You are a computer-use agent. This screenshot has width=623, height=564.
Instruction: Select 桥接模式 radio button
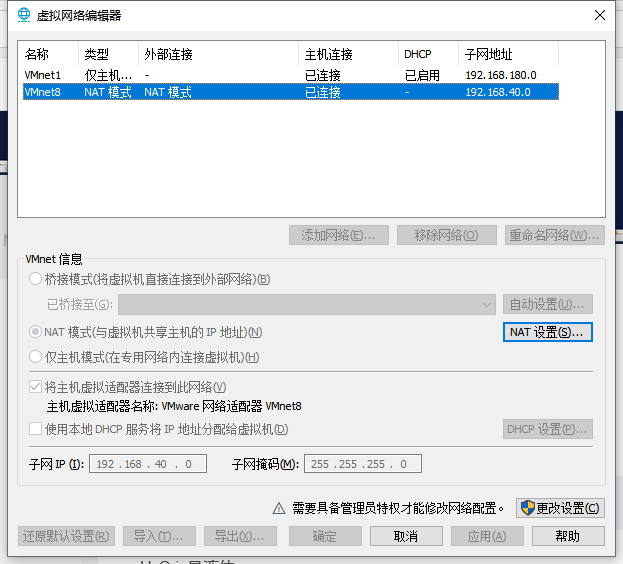tap(35, 279)
